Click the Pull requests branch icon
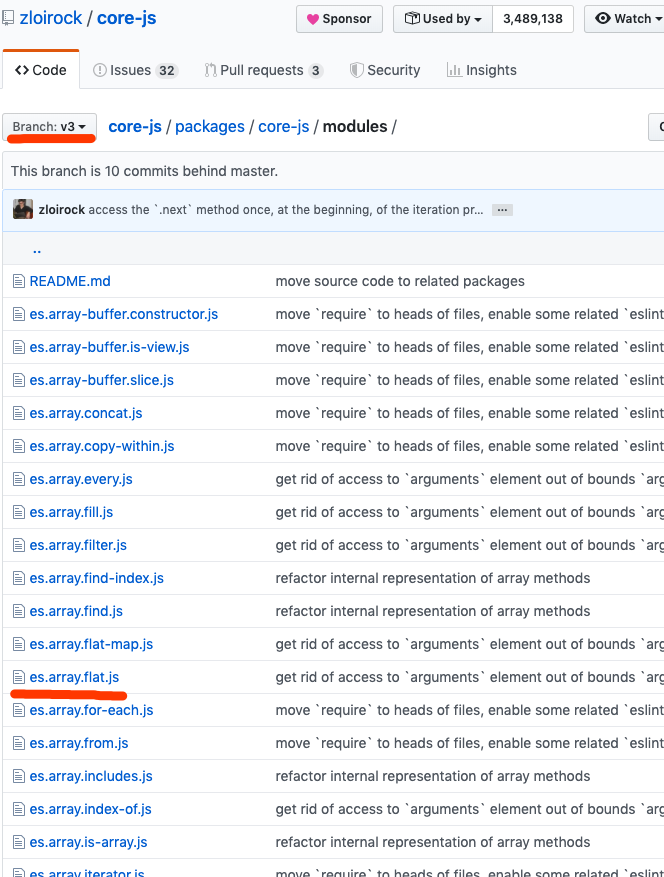This screenshot has width=664, height=877. (210, 70)
